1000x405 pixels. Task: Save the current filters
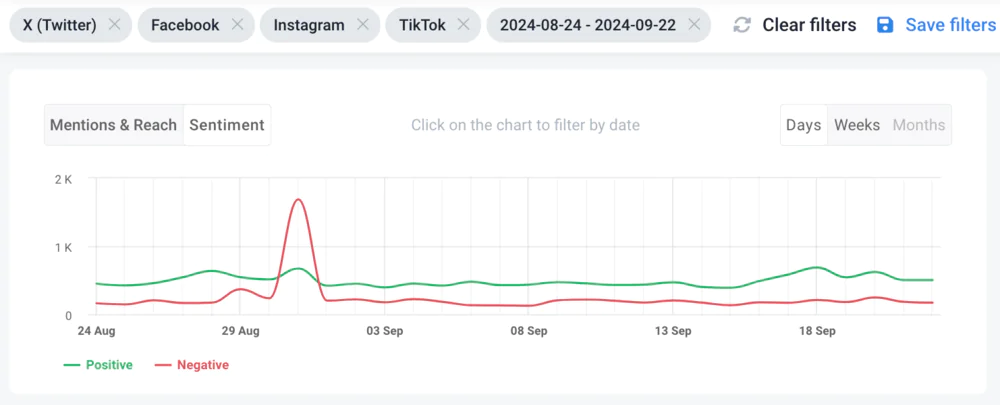(x=950, y=25)
